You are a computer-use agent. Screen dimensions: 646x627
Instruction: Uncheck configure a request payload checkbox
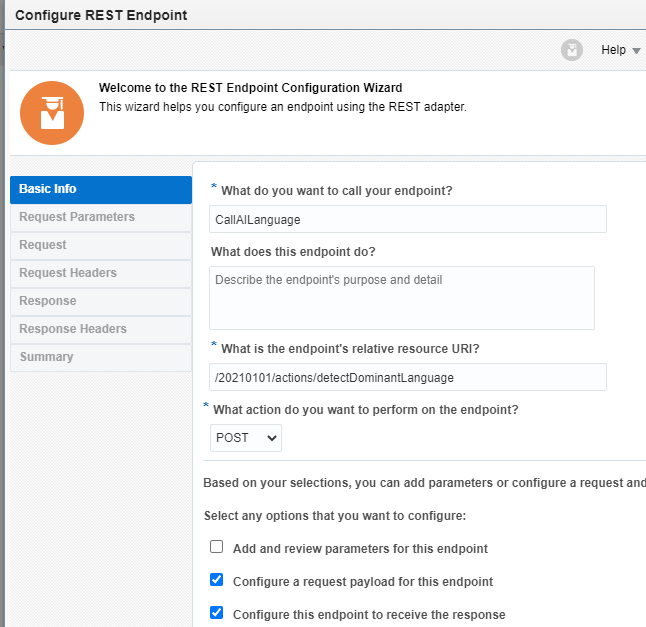217,580
